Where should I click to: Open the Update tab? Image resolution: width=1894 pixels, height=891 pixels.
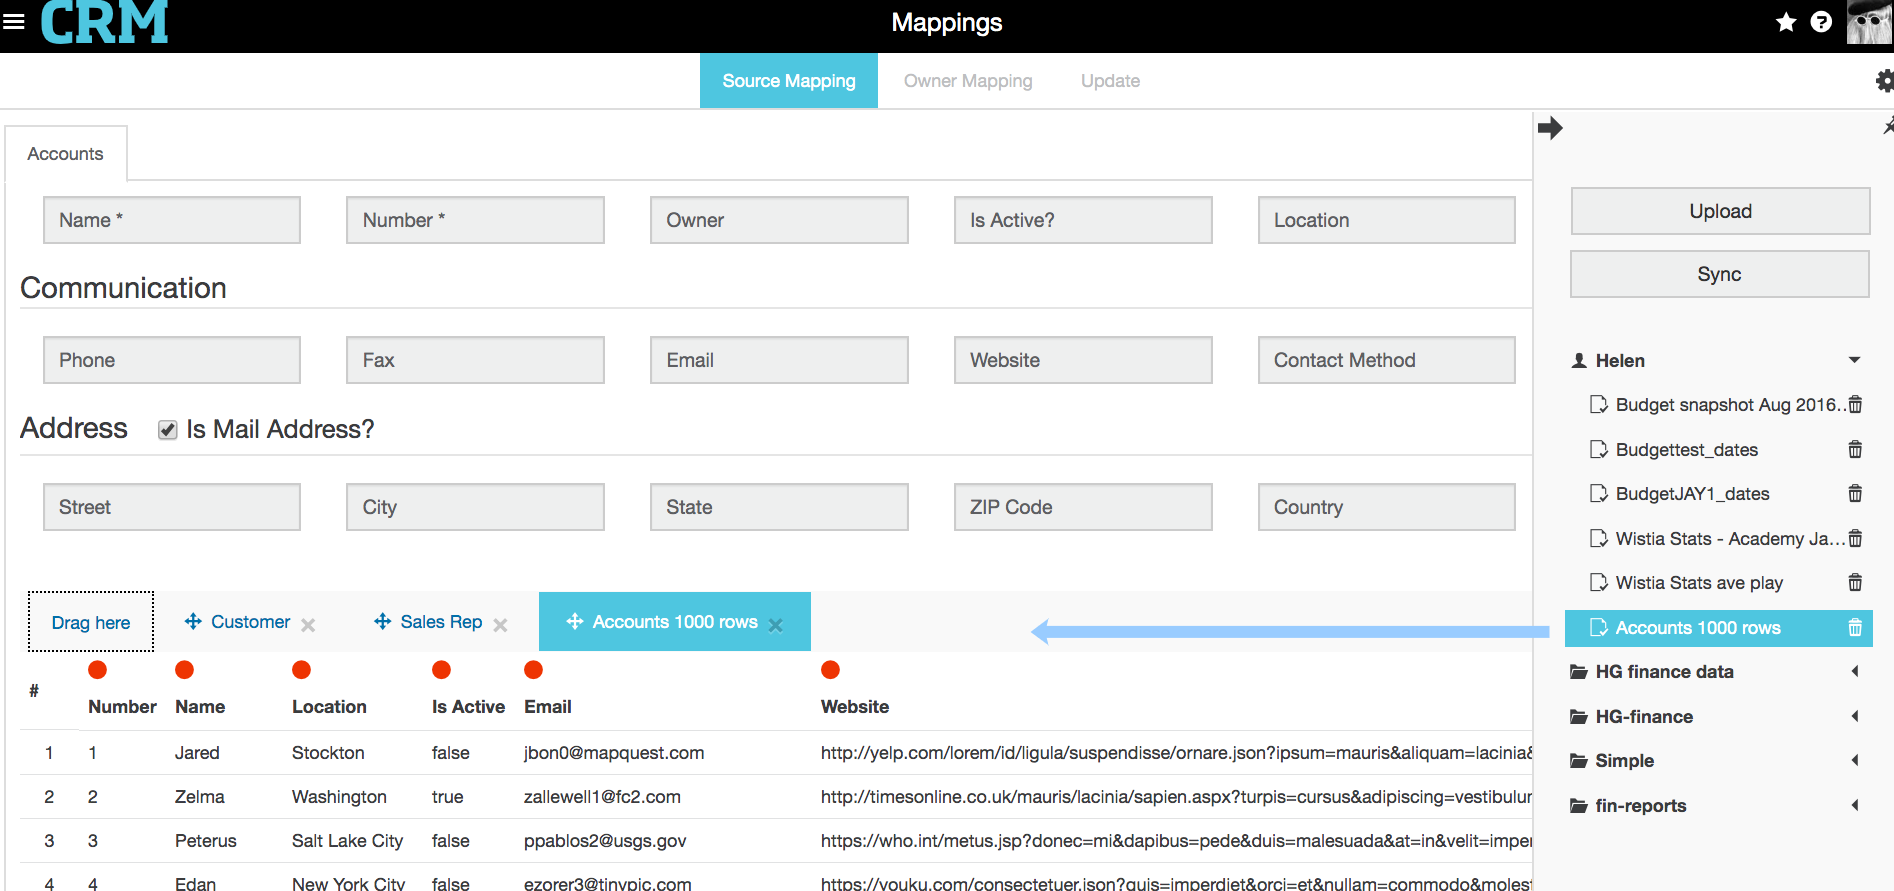pos(1110,81)
